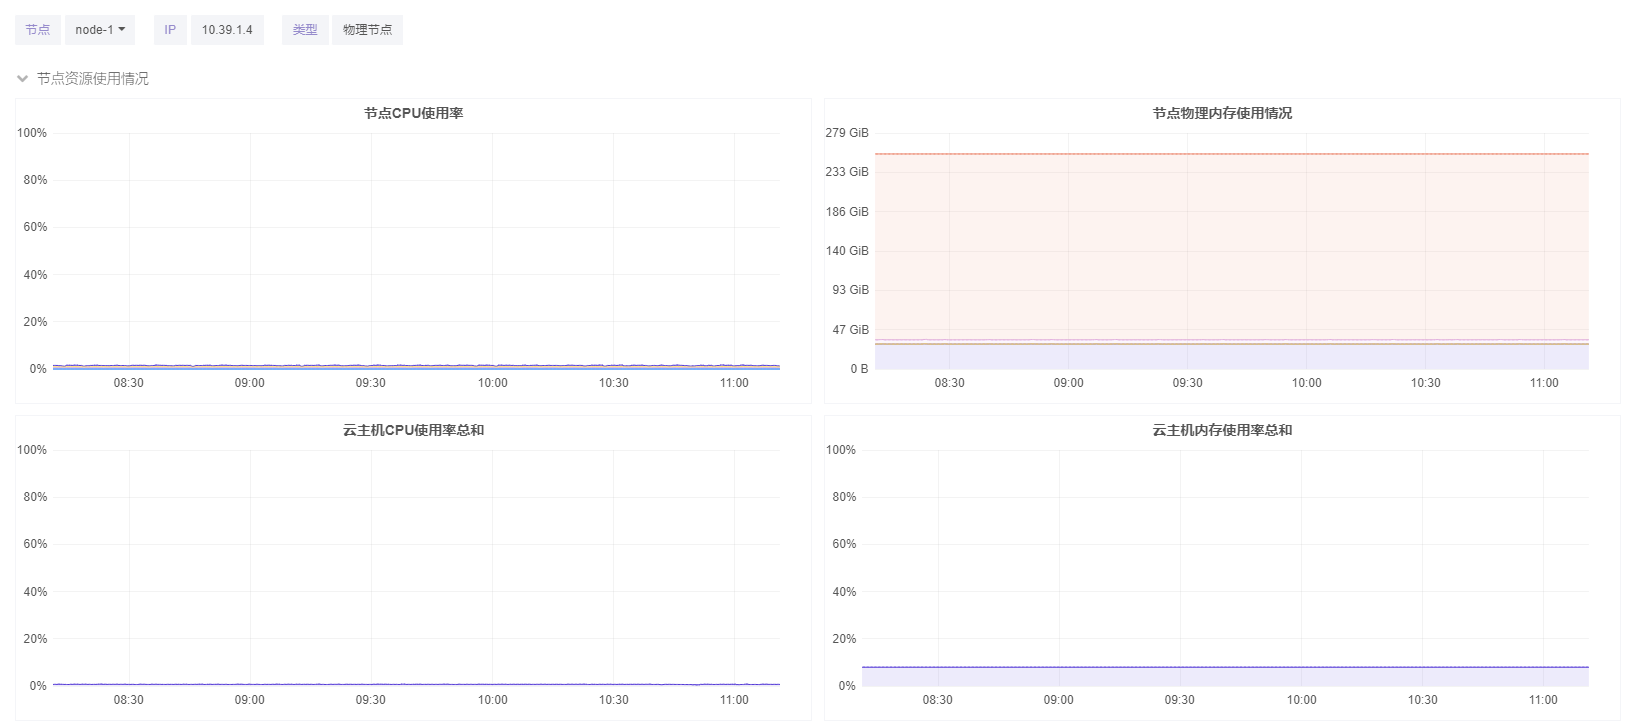
Task: Click the 09:00 tick on 节点CPU使用率 chart
Action: click(250, 383)
